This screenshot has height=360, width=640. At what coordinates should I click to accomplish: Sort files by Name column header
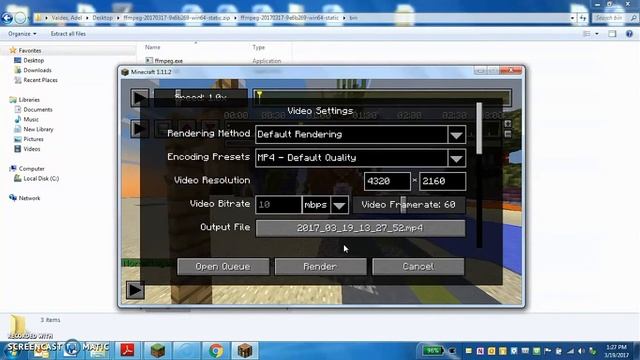click(x=153, y=47)
